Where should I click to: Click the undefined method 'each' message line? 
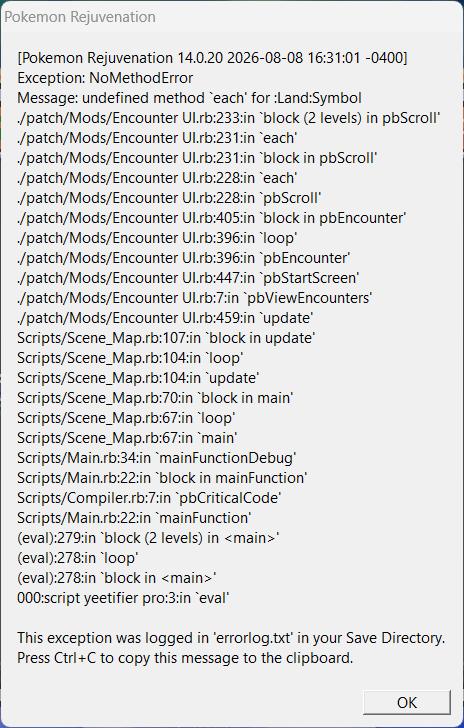click(189, 98)
